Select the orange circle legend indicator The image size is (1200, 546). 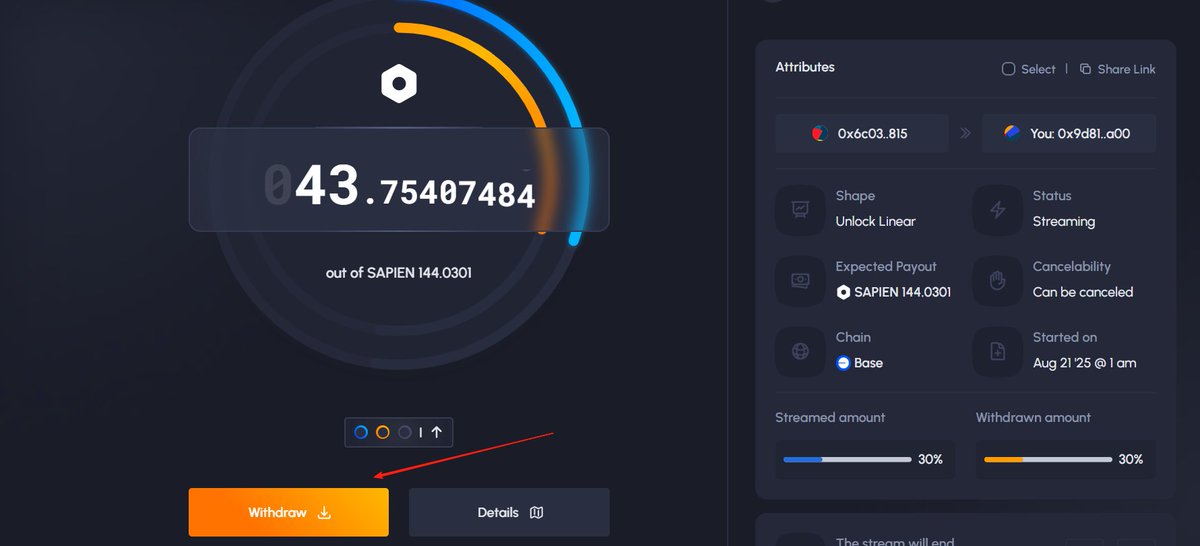tap(382, 432)
